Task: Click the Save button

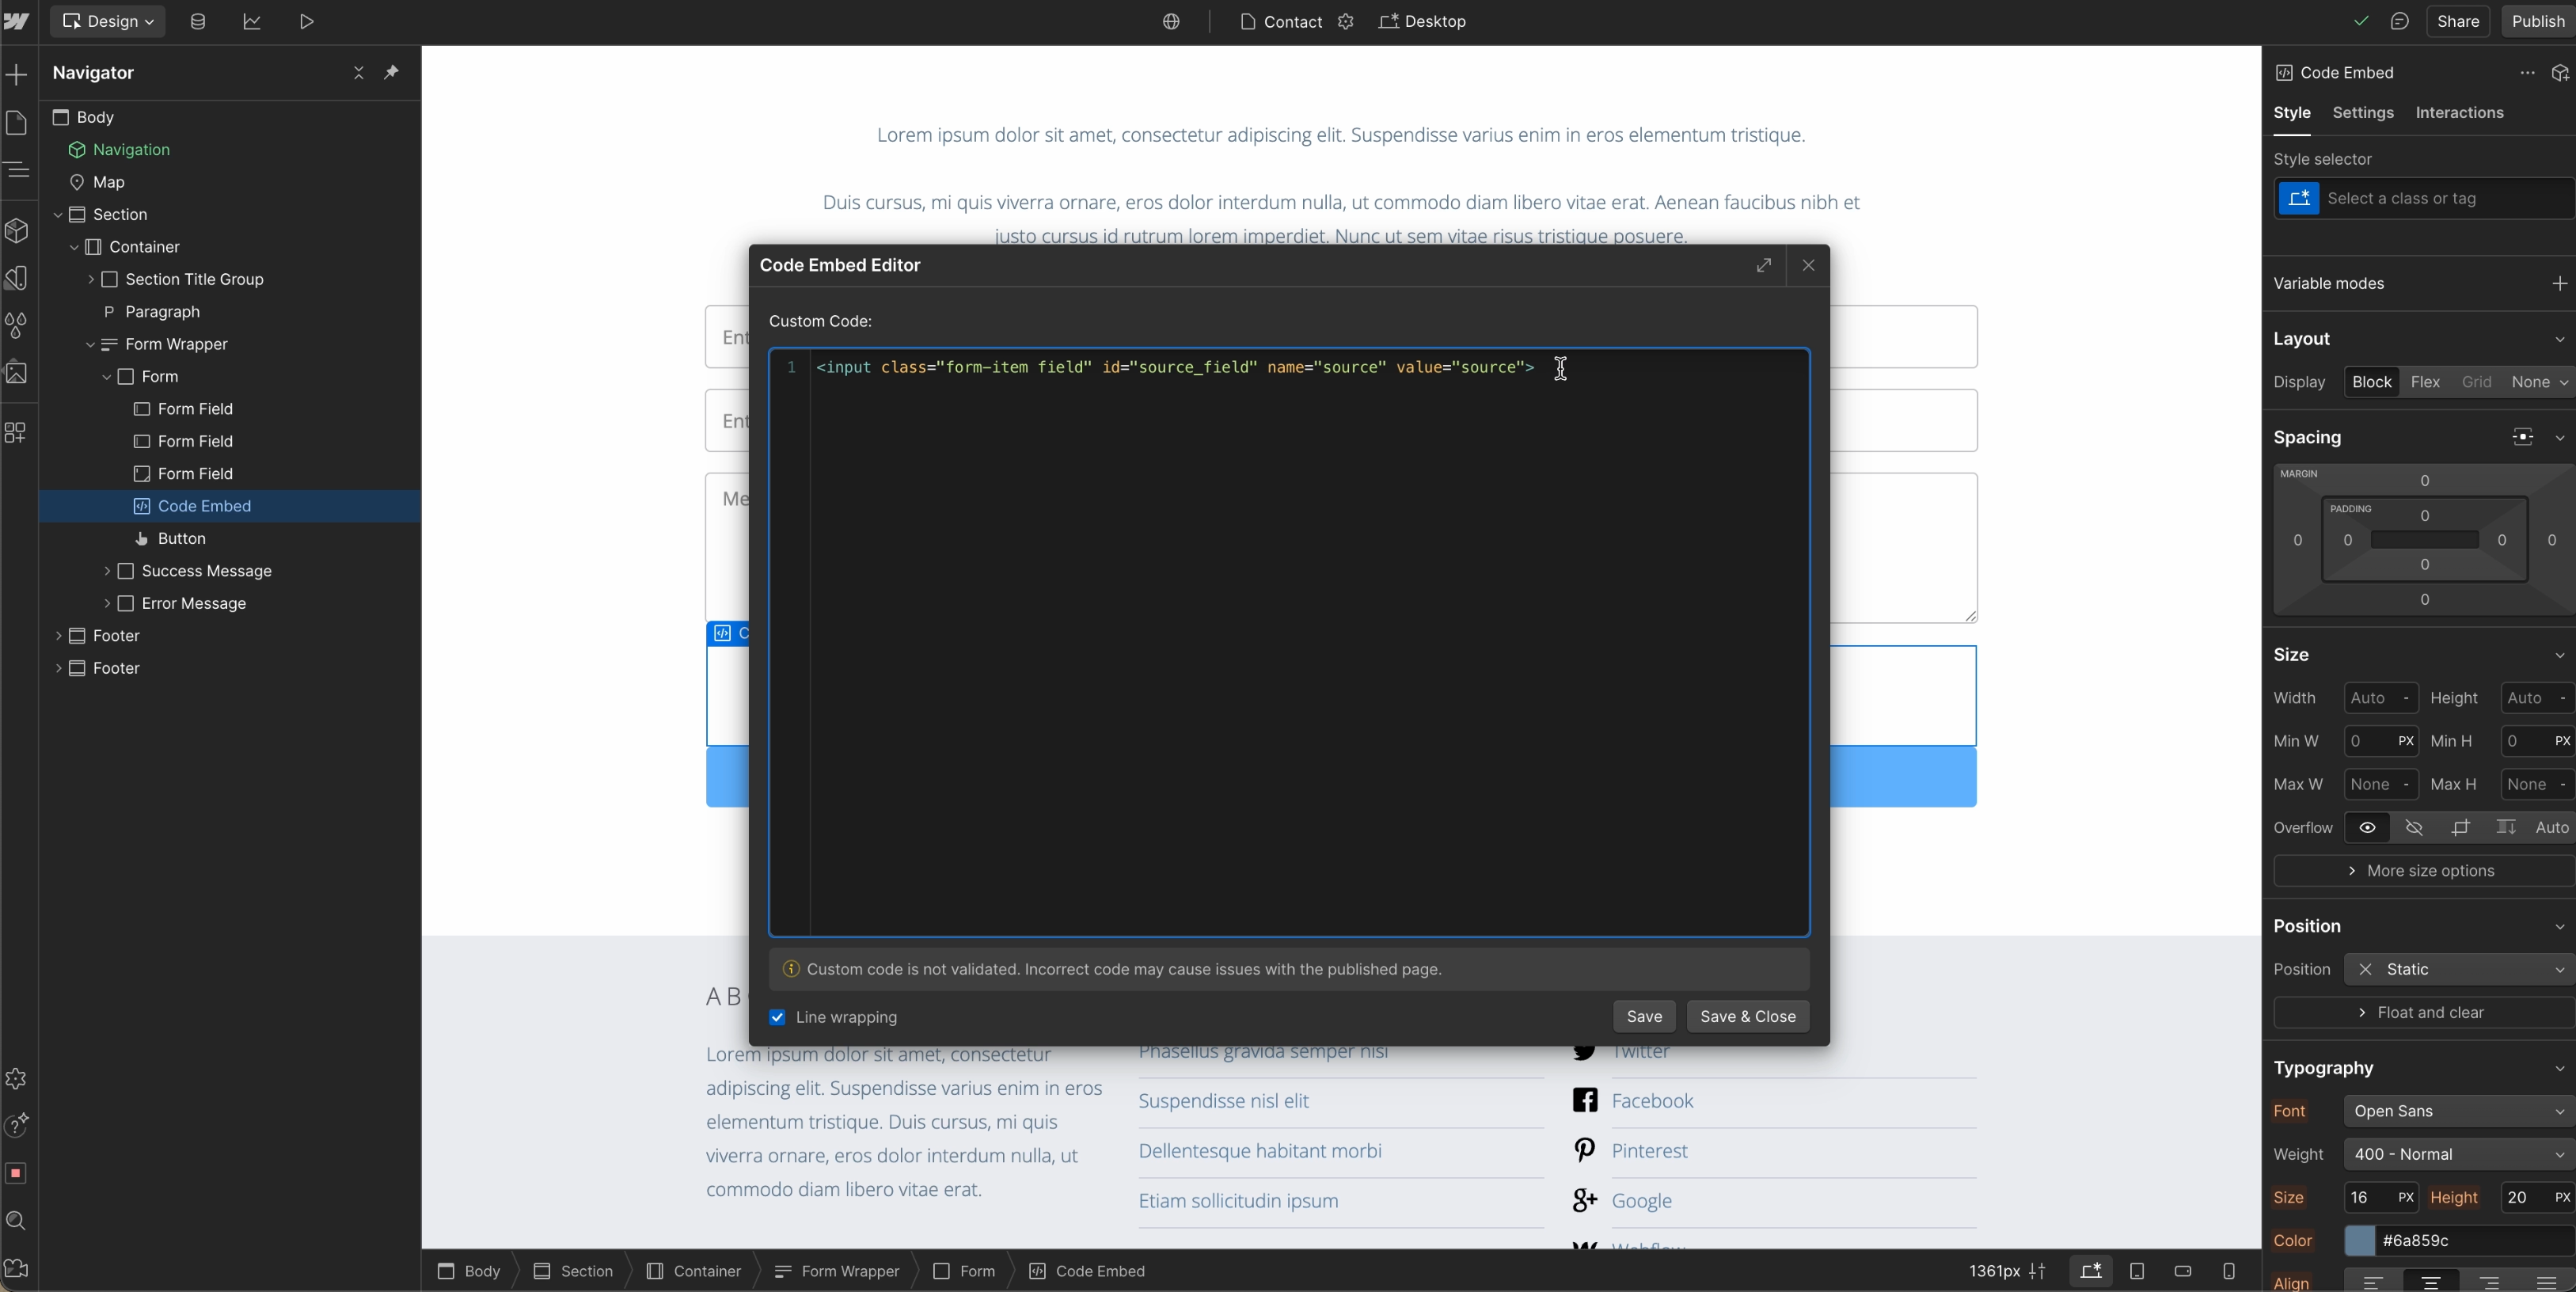Action: pos(1644,1016)
